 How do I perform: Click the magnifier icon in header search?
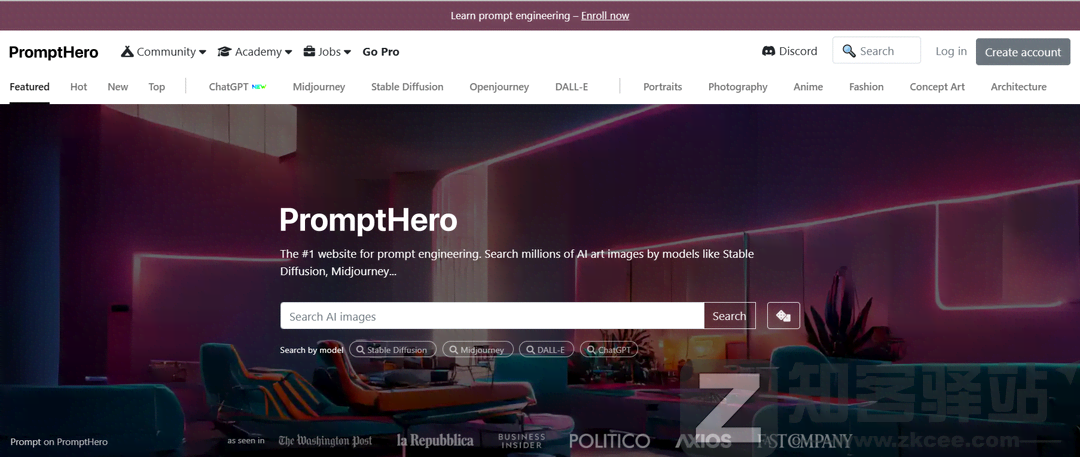click(x=849, y=51)
